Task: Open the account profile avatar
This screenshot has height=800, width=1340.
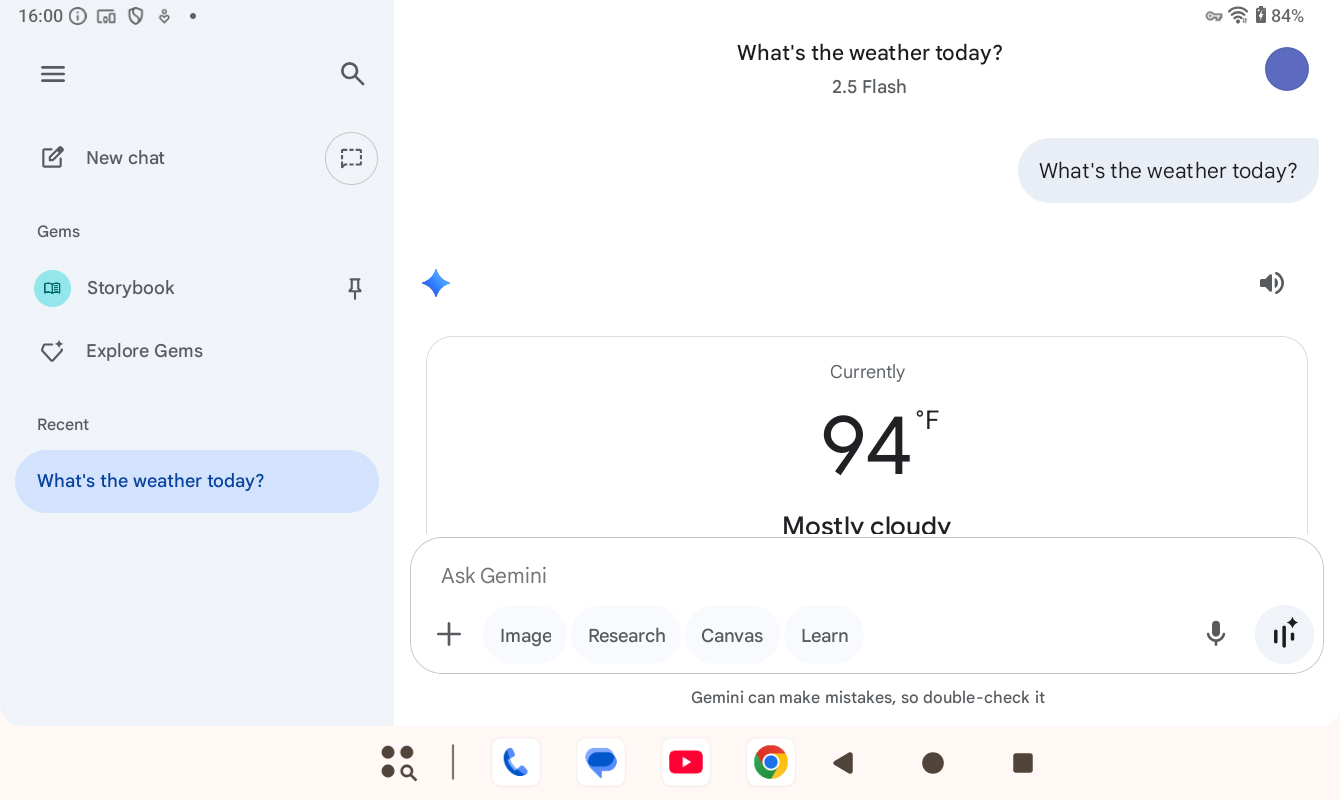Action: click(1286, 69)
